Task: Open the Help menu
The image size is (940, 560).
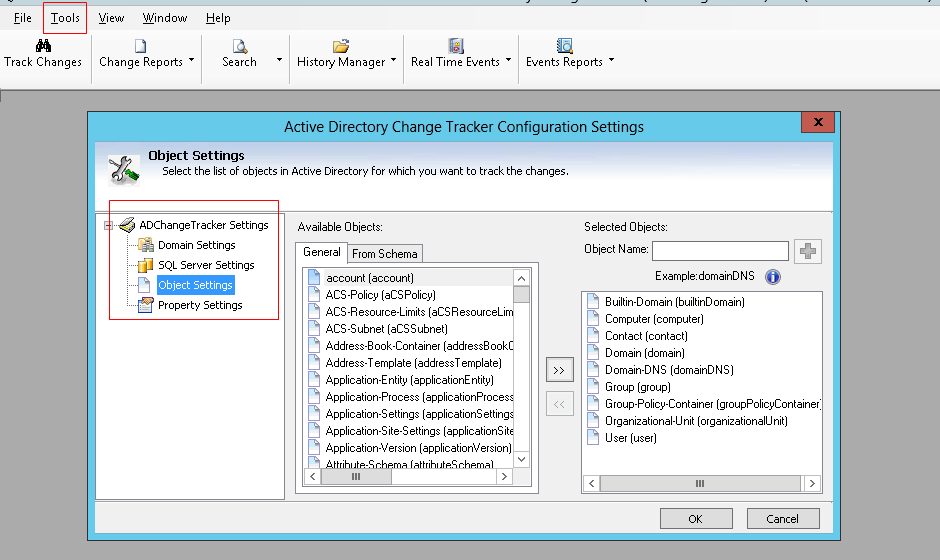Action: (218, 18)
